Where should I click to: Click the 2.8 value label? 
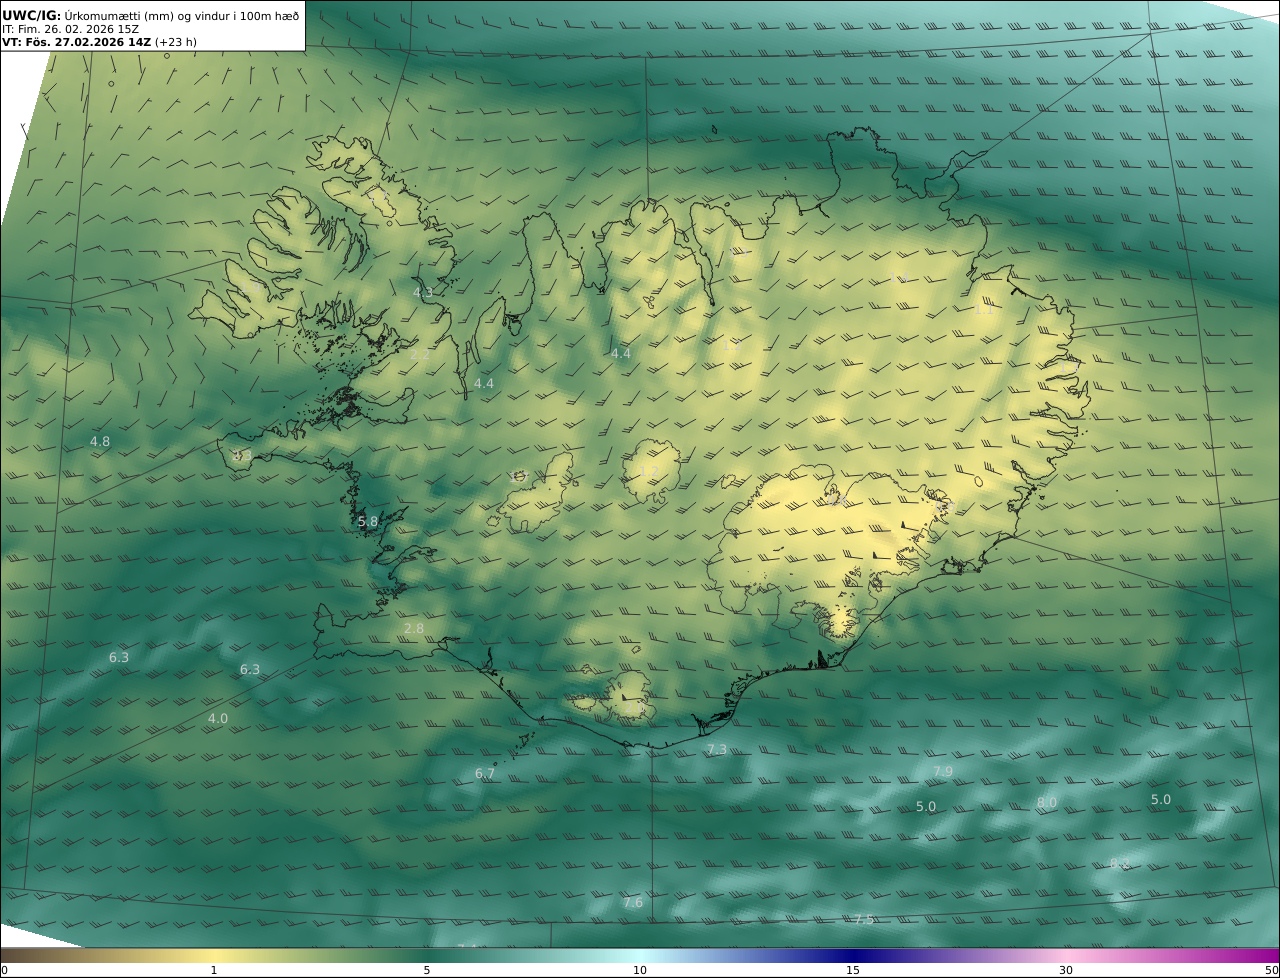pos(414,628)
